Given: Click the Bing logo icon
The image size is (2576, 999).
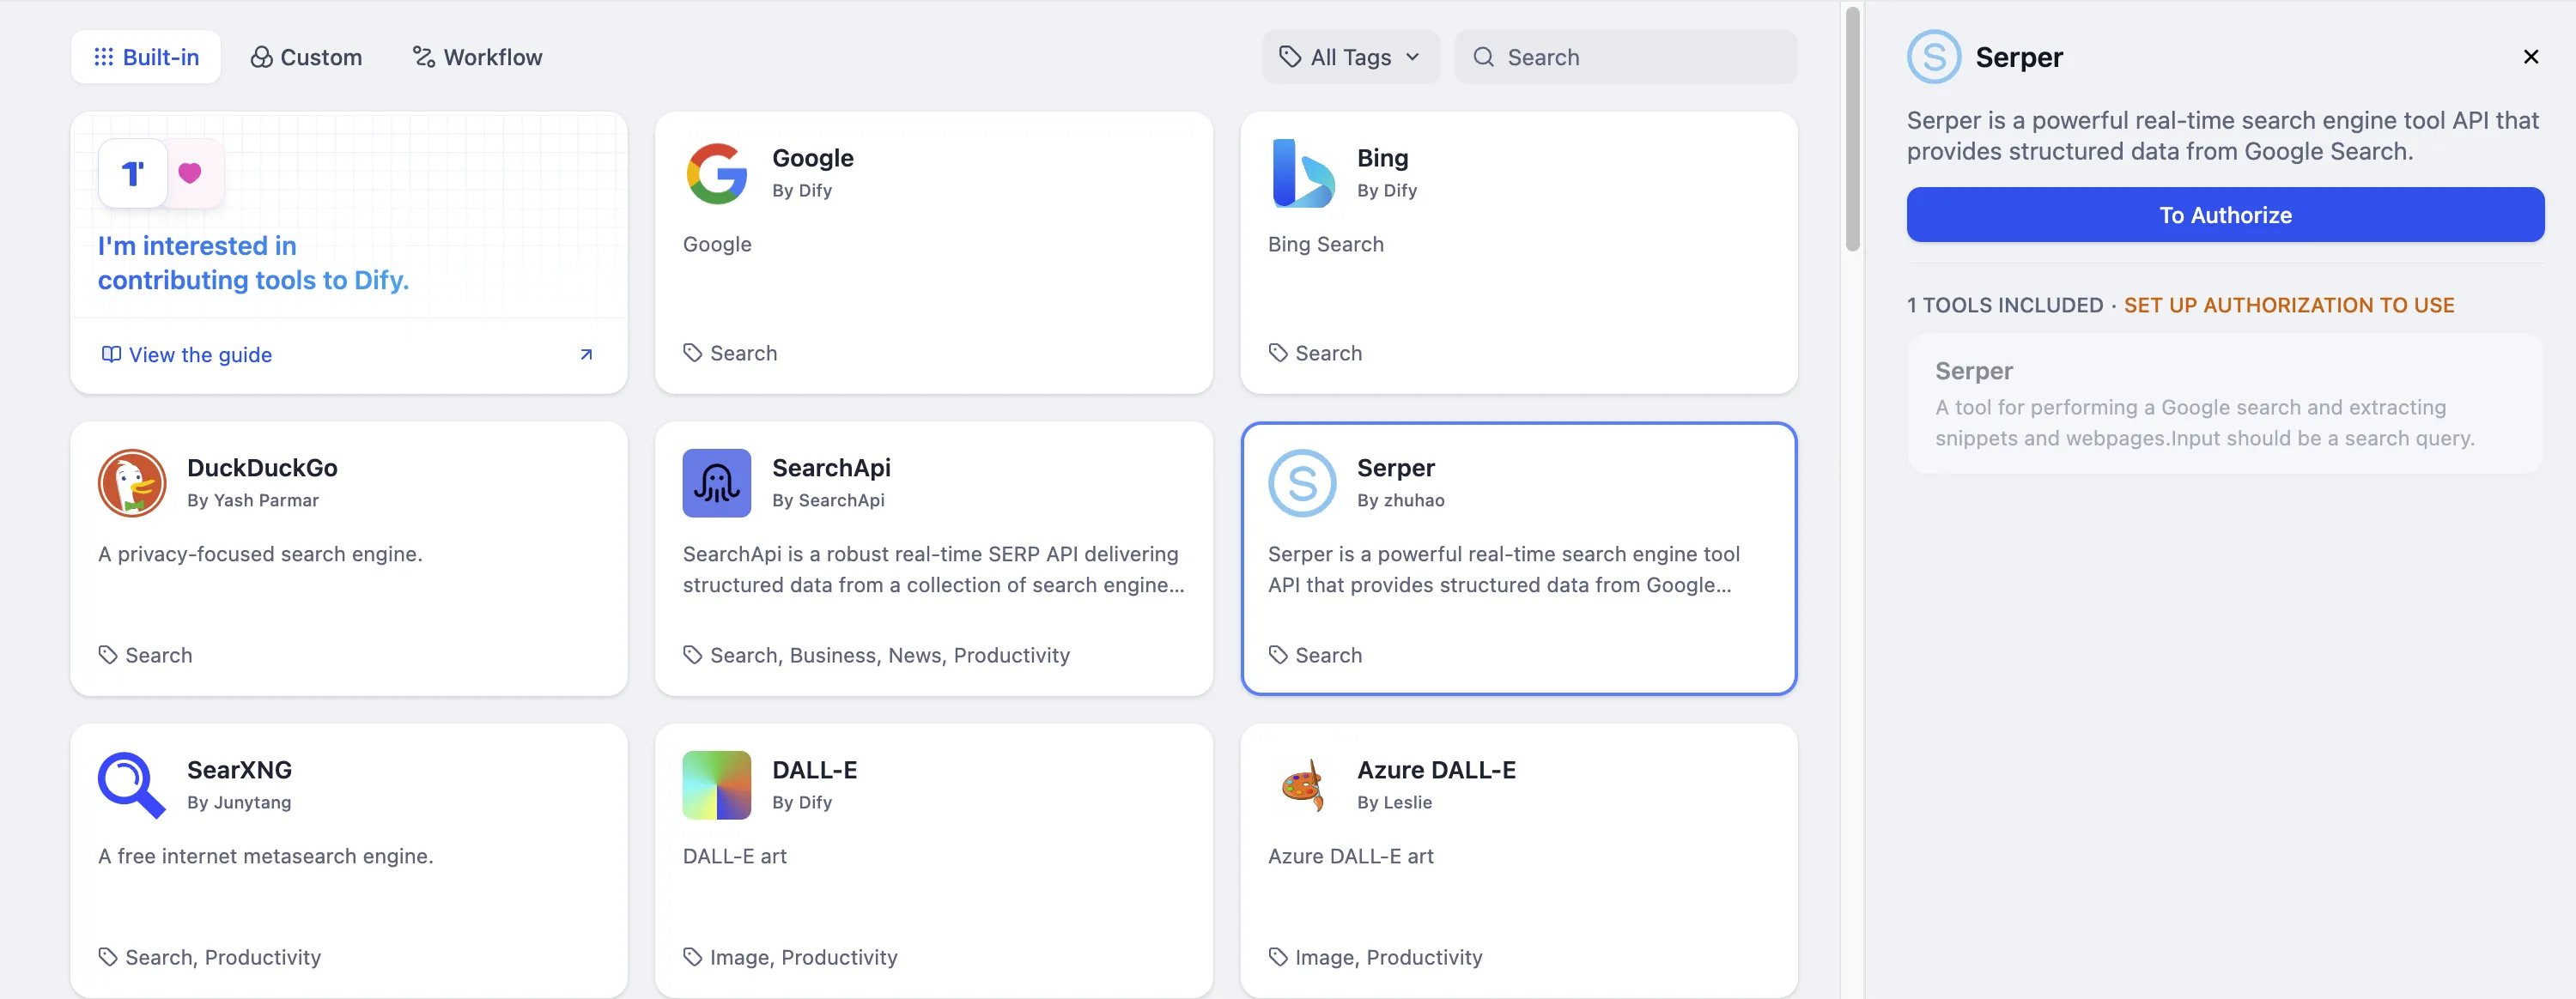Looking at the screenshot, I should click(x=1302, y=174).
